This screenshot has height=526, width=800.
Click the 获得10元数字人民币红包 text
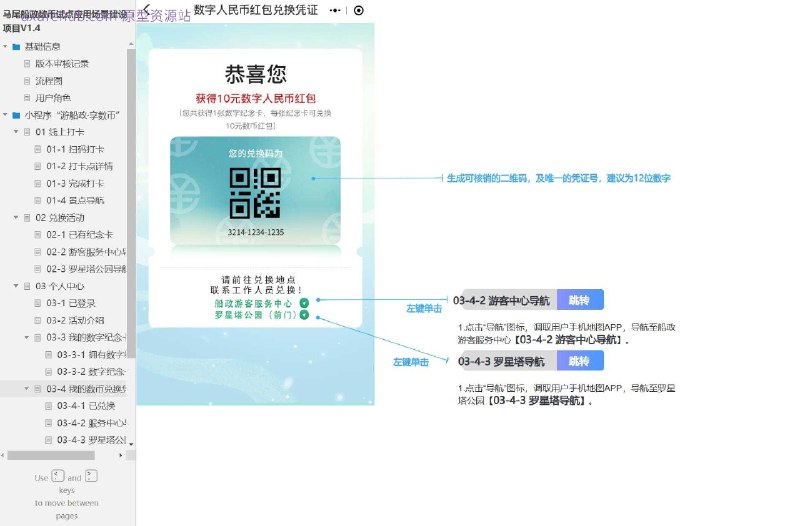click(x=256, y=98)
